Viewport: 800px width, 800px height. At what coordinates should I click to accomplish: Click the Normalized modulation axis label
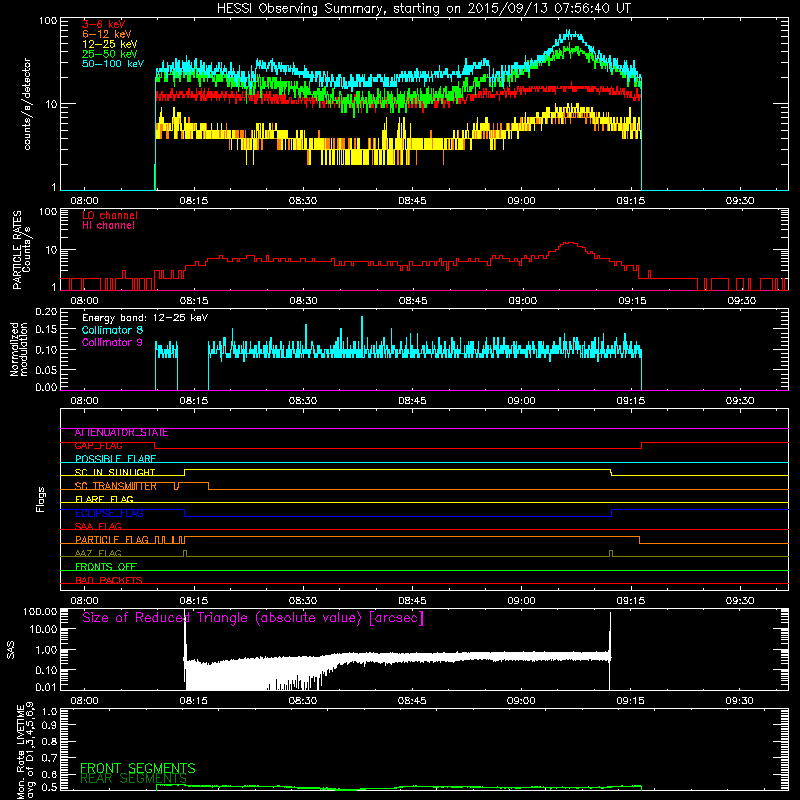21,349
